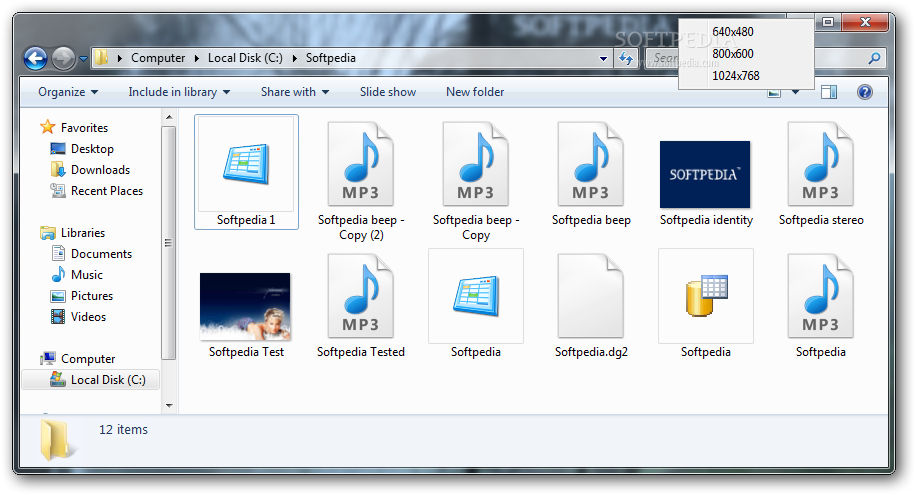Expand the arrow before Computer breadcrumb
This screenshot has width=916, height=495.
(x=120, y=58)
